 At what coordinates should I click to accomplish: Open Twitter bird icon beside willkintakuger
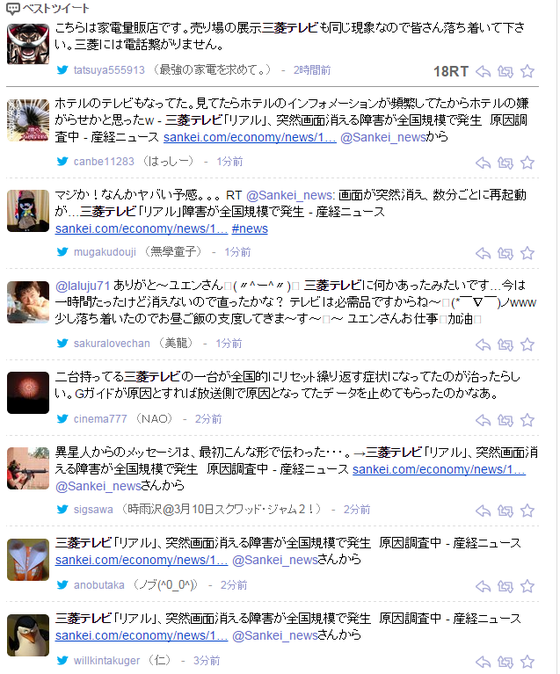[63, 660]
